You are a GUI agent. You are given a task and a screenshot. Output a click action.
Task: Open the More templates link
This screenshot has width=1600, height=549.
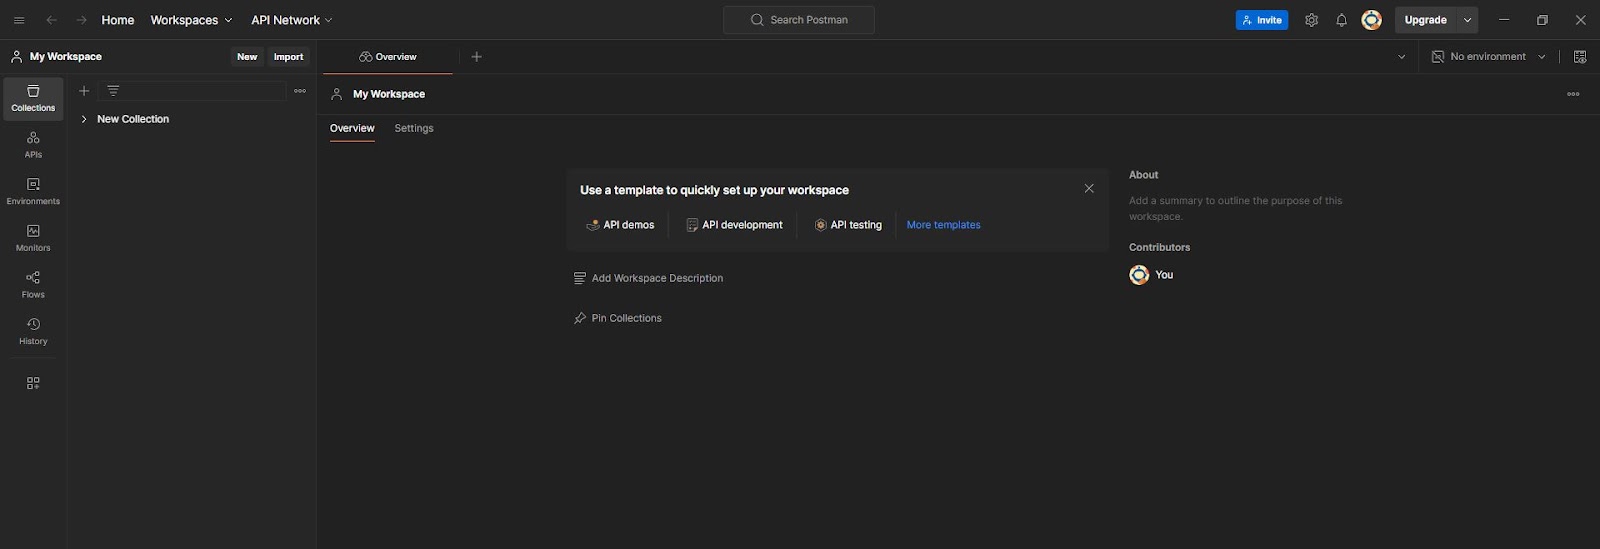tap(944, 225)
